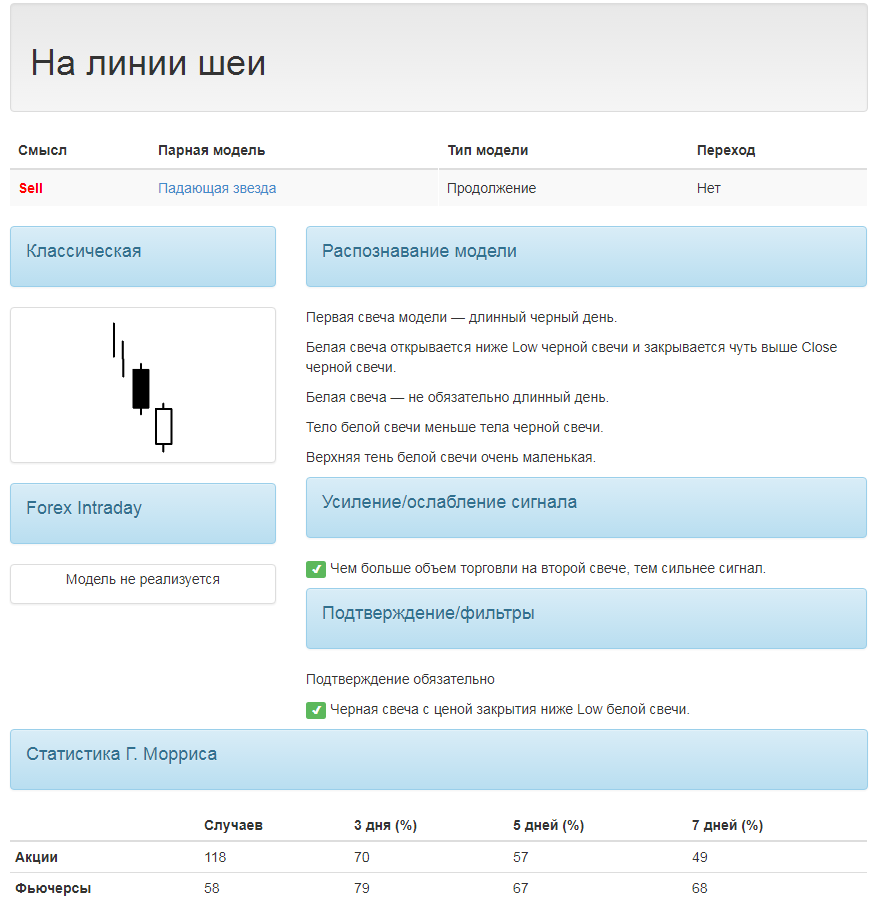879x912 pixels.
Task: Click the green check beside 'Черная свеча' confirmation
Action: click(316, 710)
